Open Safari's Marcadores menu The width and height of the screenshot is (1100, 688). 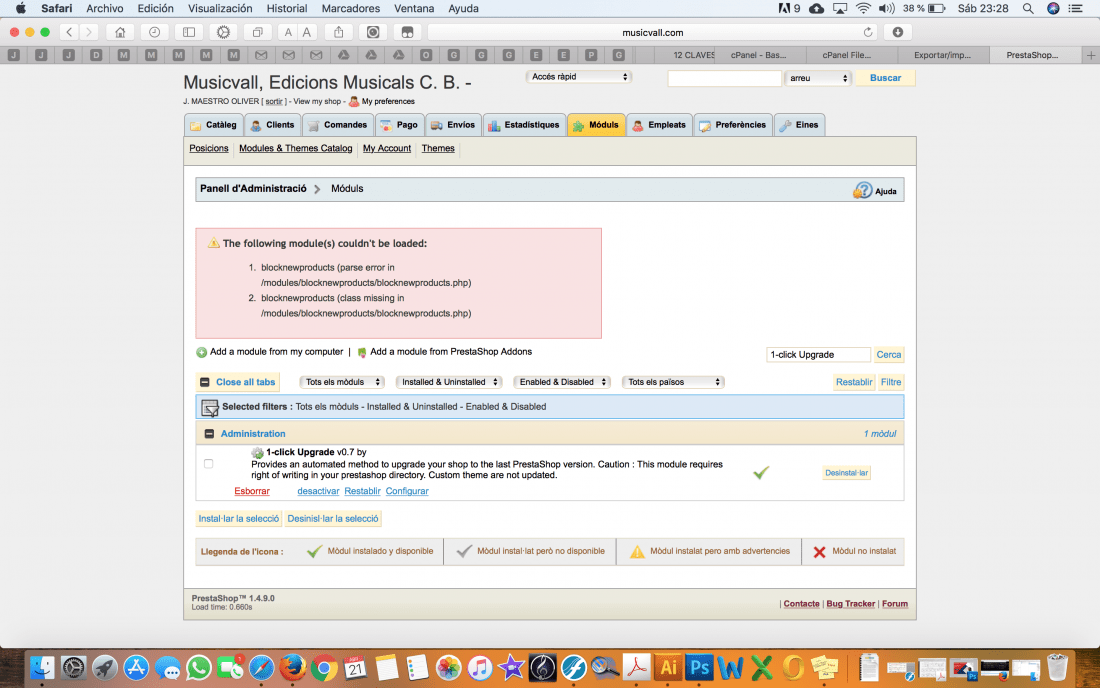[x=351, y=8]
